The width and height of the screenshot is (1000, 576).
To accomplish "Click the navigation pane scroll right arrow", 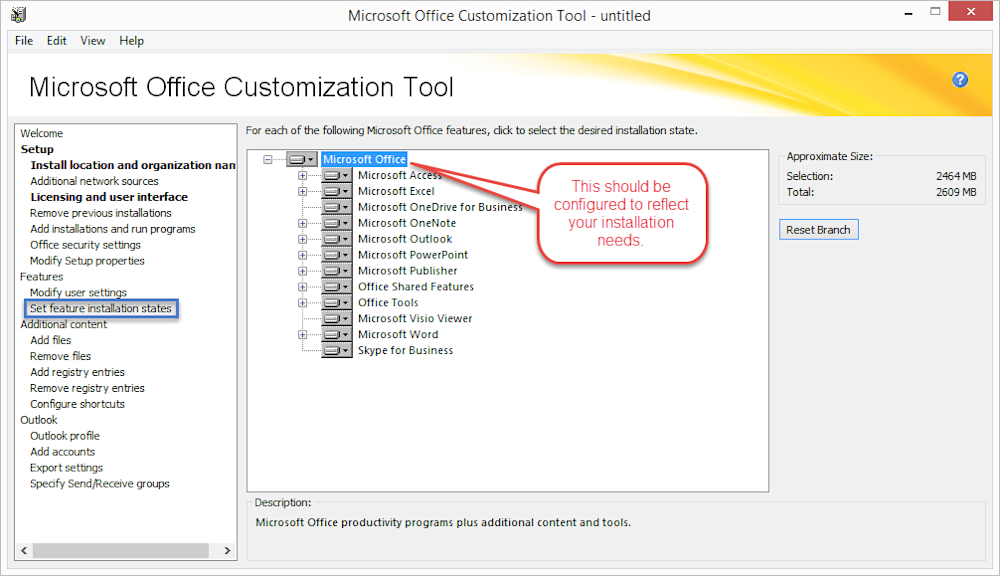I will pyautogui.click(x=227, y=550).
